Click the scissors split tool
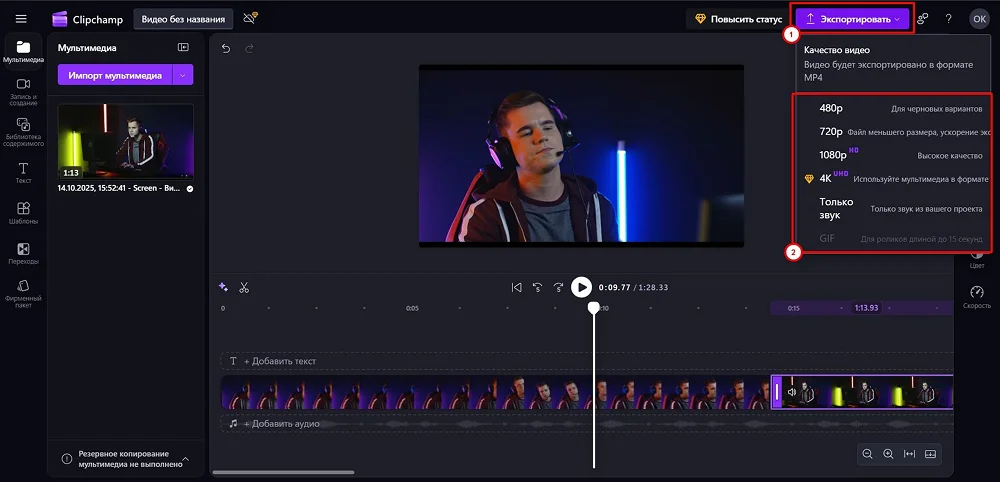This screenshot has width=1000, height=482. pyautogui.click(x=244, y=288)
